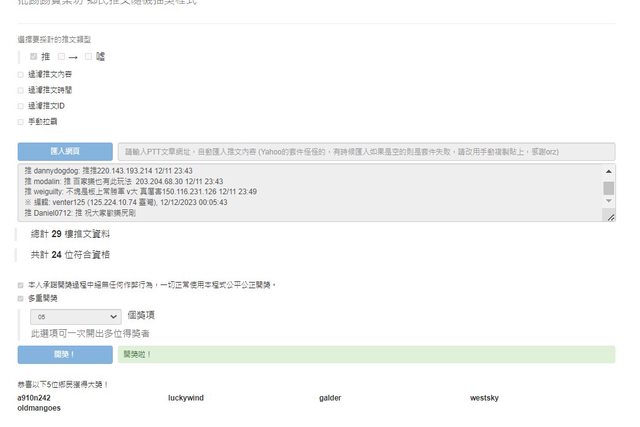This screenshot has width=640, height=427.
Task: Click the blue 匯入網頁 button
Action: click(65, 151)
